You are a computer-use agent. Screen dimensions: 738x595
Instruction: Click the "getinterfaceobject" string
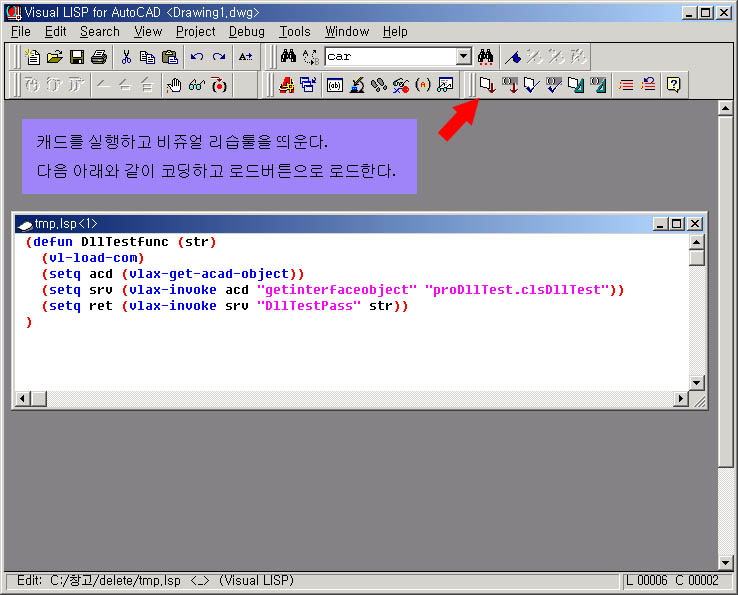click(337, 290)
